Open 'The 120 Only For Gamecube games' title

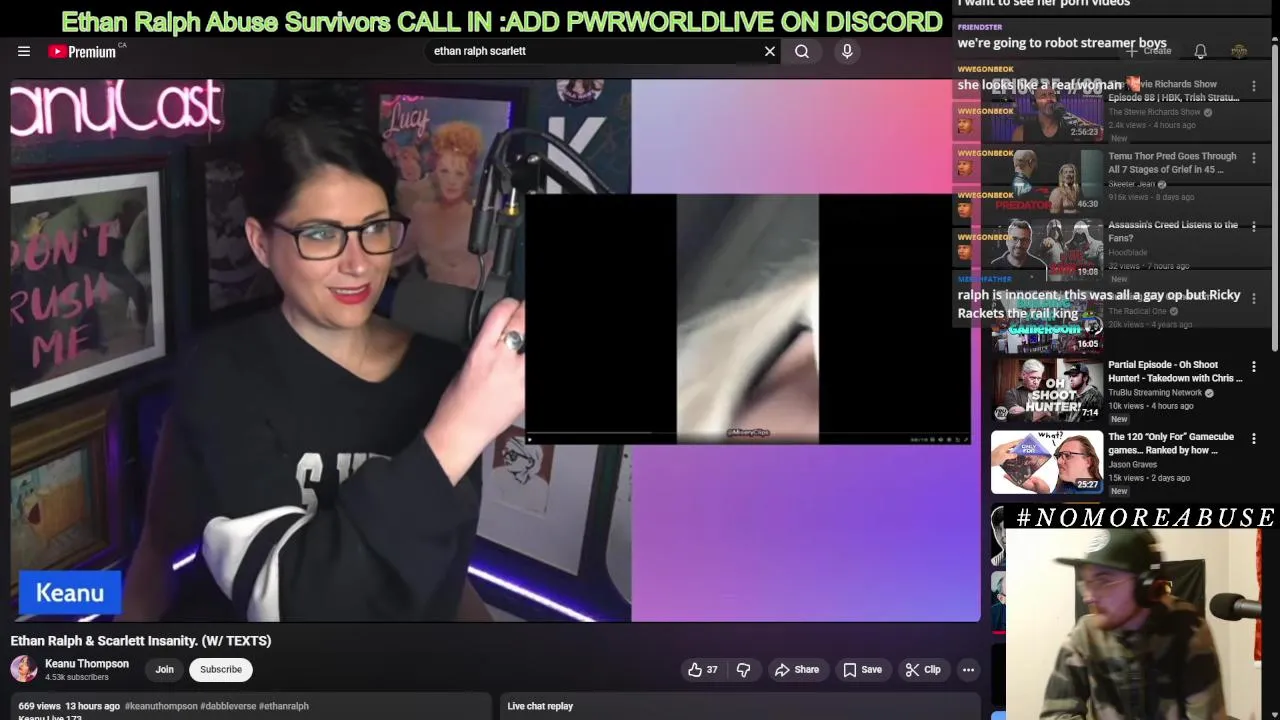(1171, 443)
